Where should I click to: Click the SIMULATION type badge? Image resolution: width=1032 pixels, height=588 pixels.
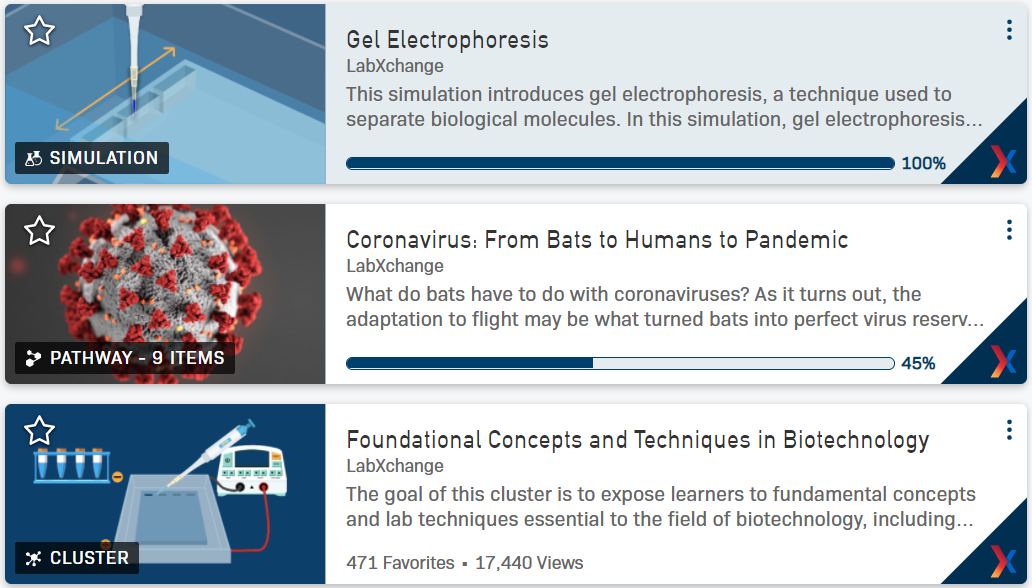tap(92, 158)
